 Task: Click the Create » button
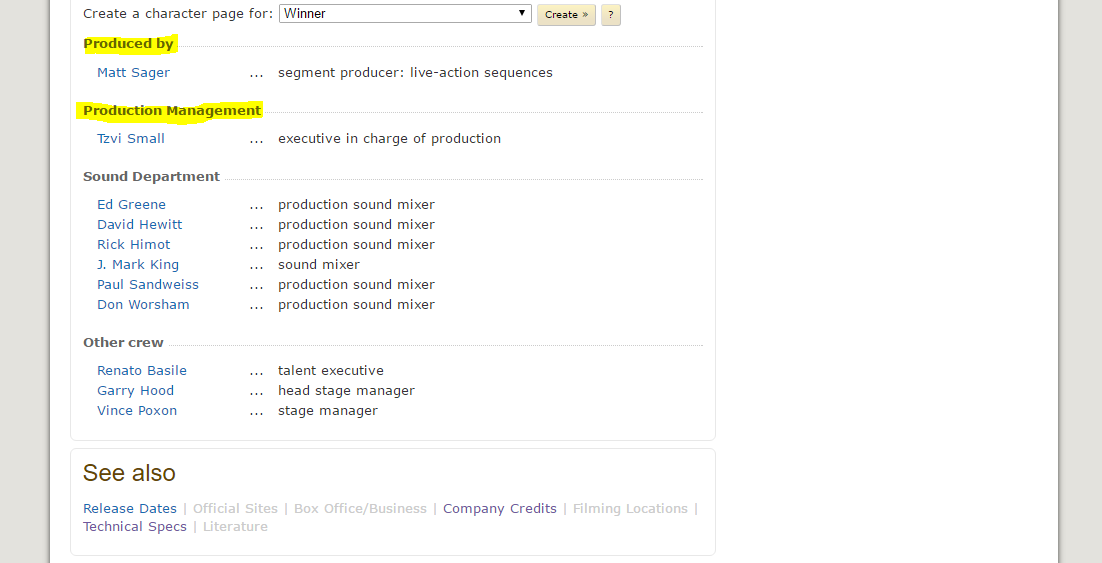pos(566,15)
